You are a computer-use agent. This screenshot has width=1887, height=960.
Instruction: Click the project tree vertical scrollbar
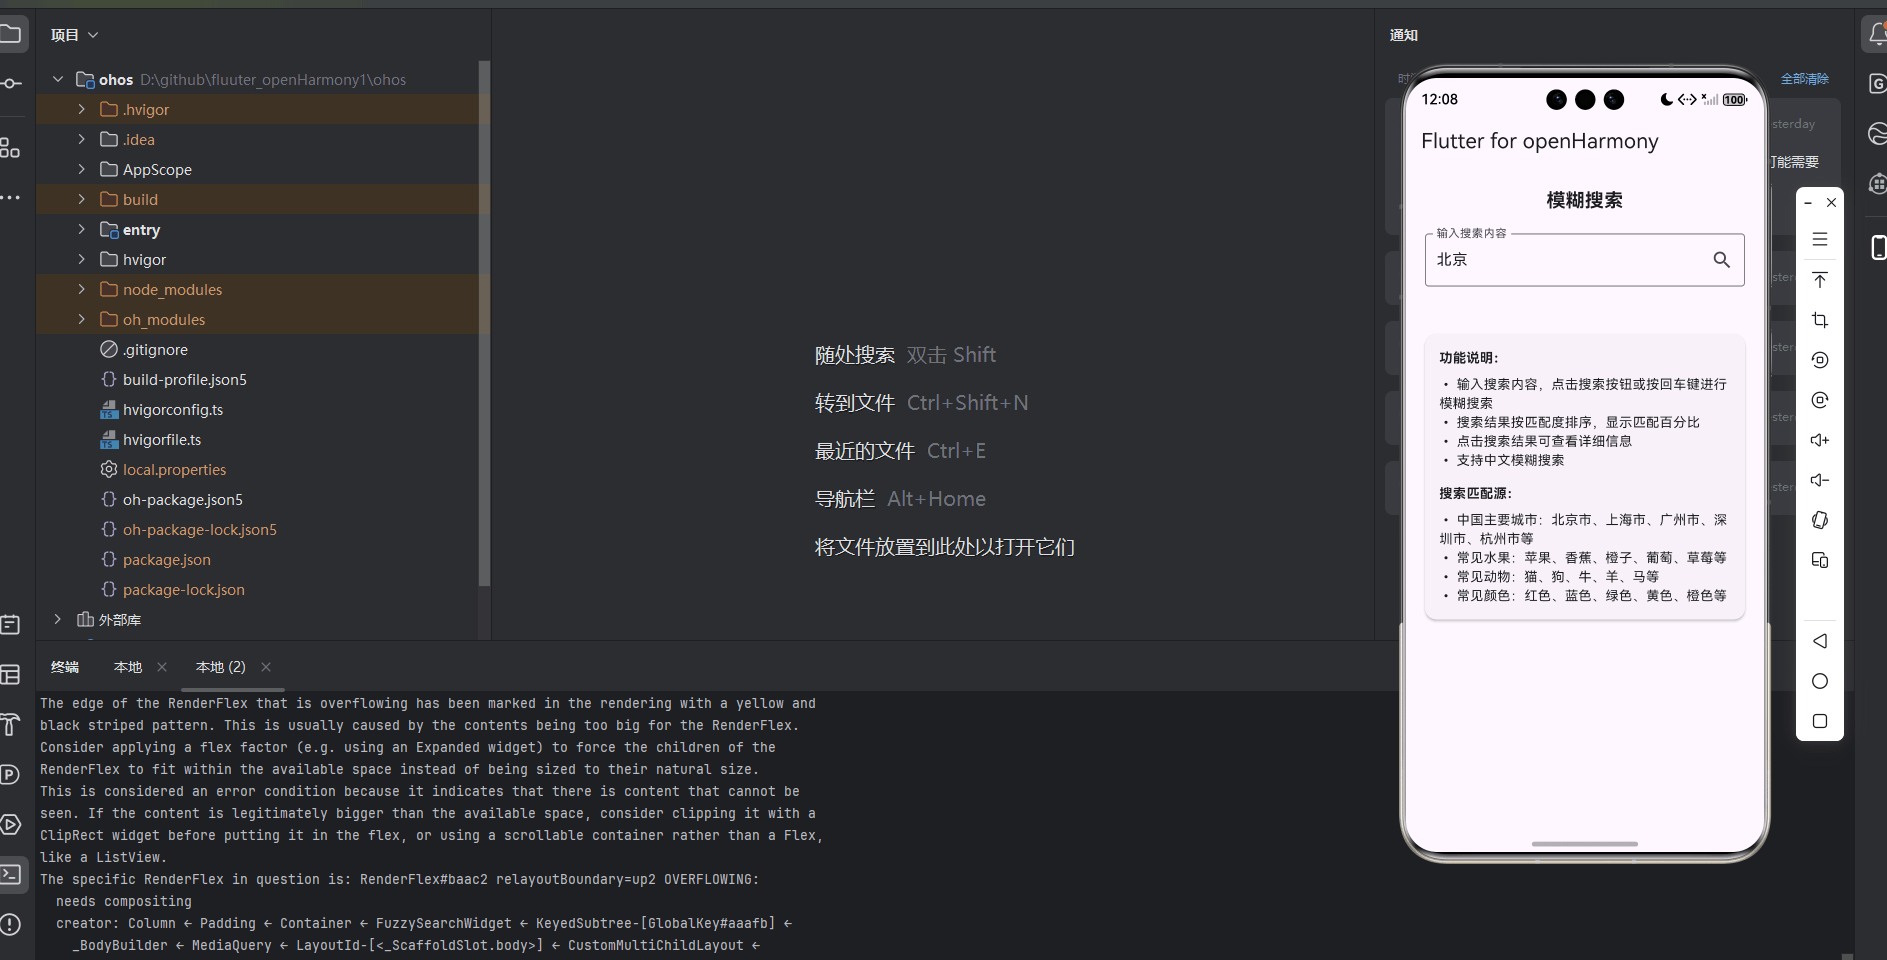(484, 323)
